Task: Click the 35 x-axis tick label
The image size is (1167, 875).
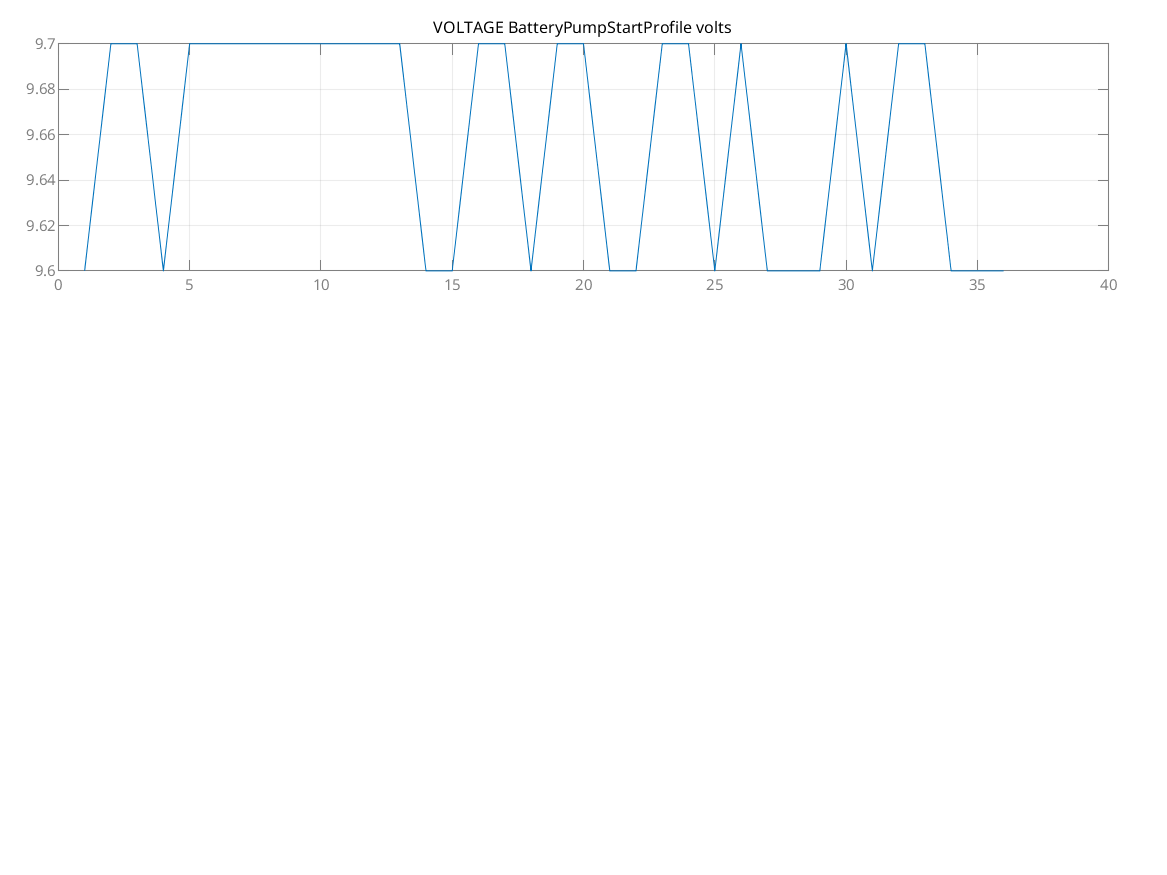Action: tap(977, 285)
